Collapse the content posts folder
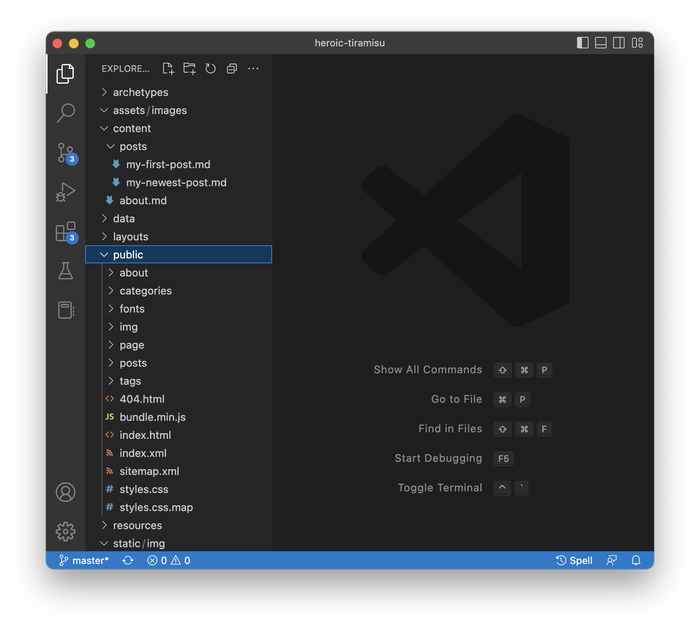This screenshot has width=700, height=630. point(179,146)
